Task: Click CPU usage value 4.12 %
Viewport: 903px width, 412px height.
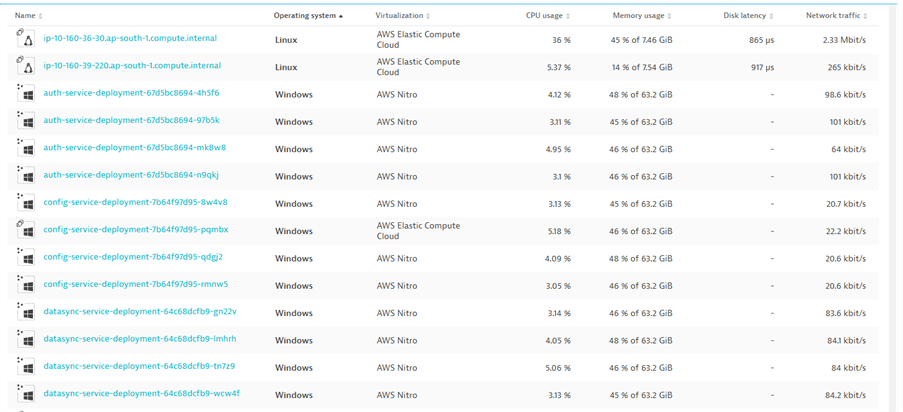Action: click(558, 95)
